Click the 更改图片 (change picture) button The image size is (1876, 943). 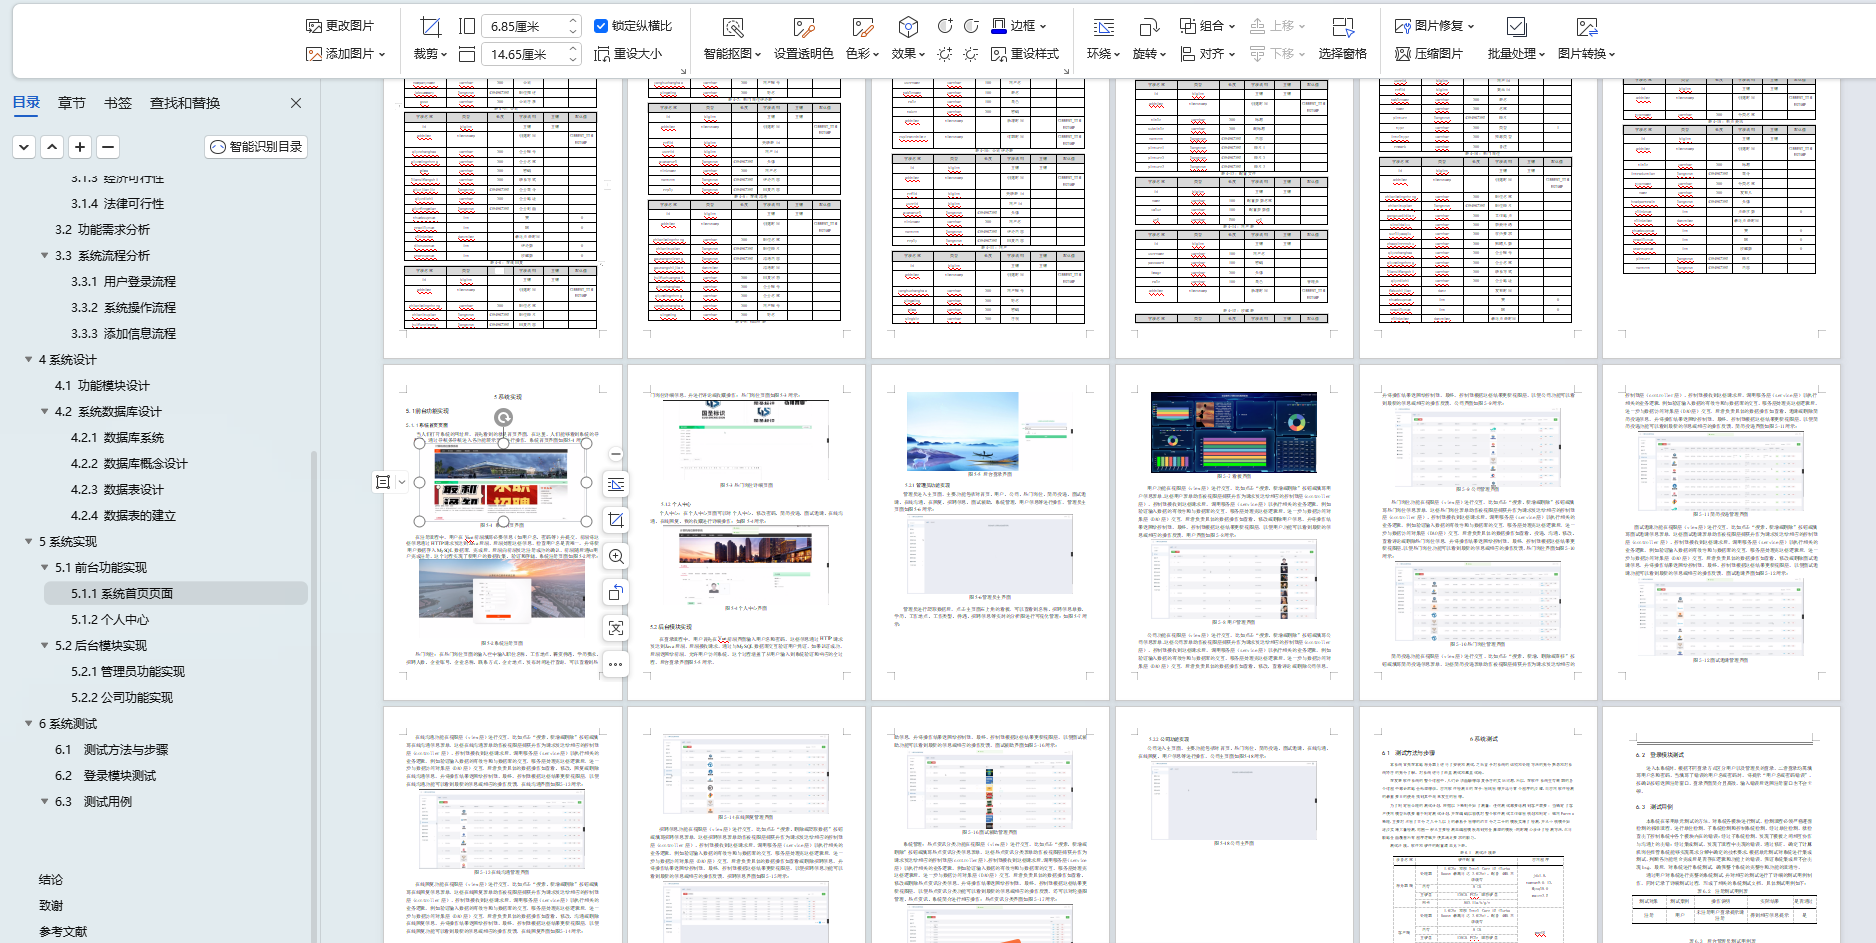340,26
